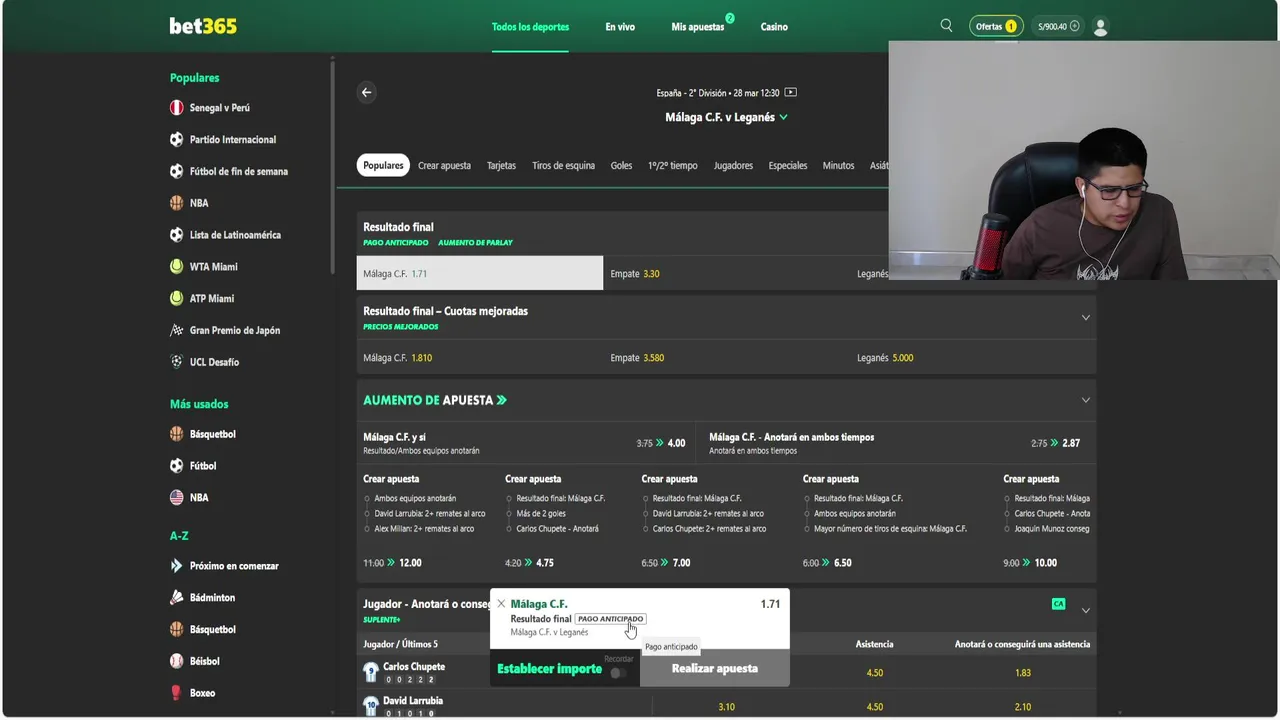Click the Partido Internacional soccer ball icon
Screen dimensions: 1280x720
(176, 140)
